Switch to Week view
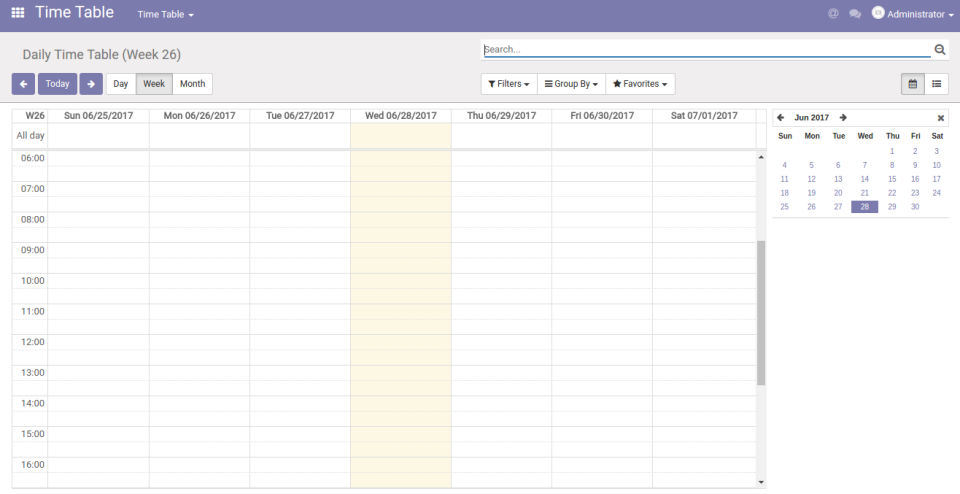960x494 pixels. click(154, 84)
